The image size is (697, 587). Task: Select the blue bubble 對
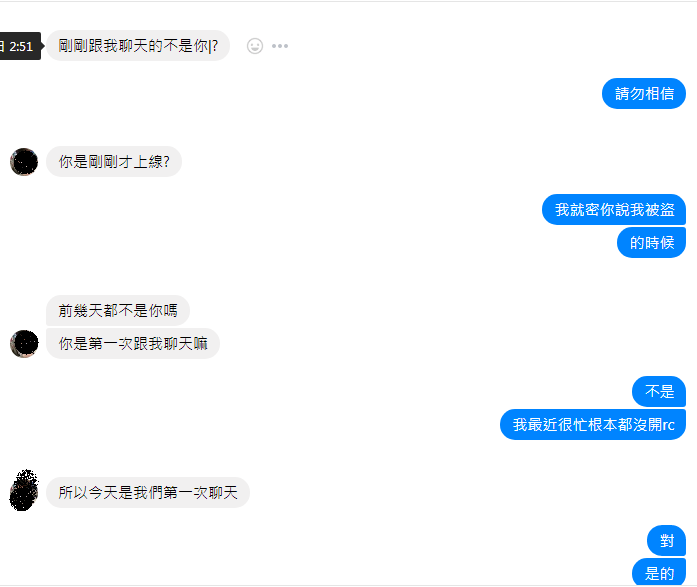(x=666, y=541)
